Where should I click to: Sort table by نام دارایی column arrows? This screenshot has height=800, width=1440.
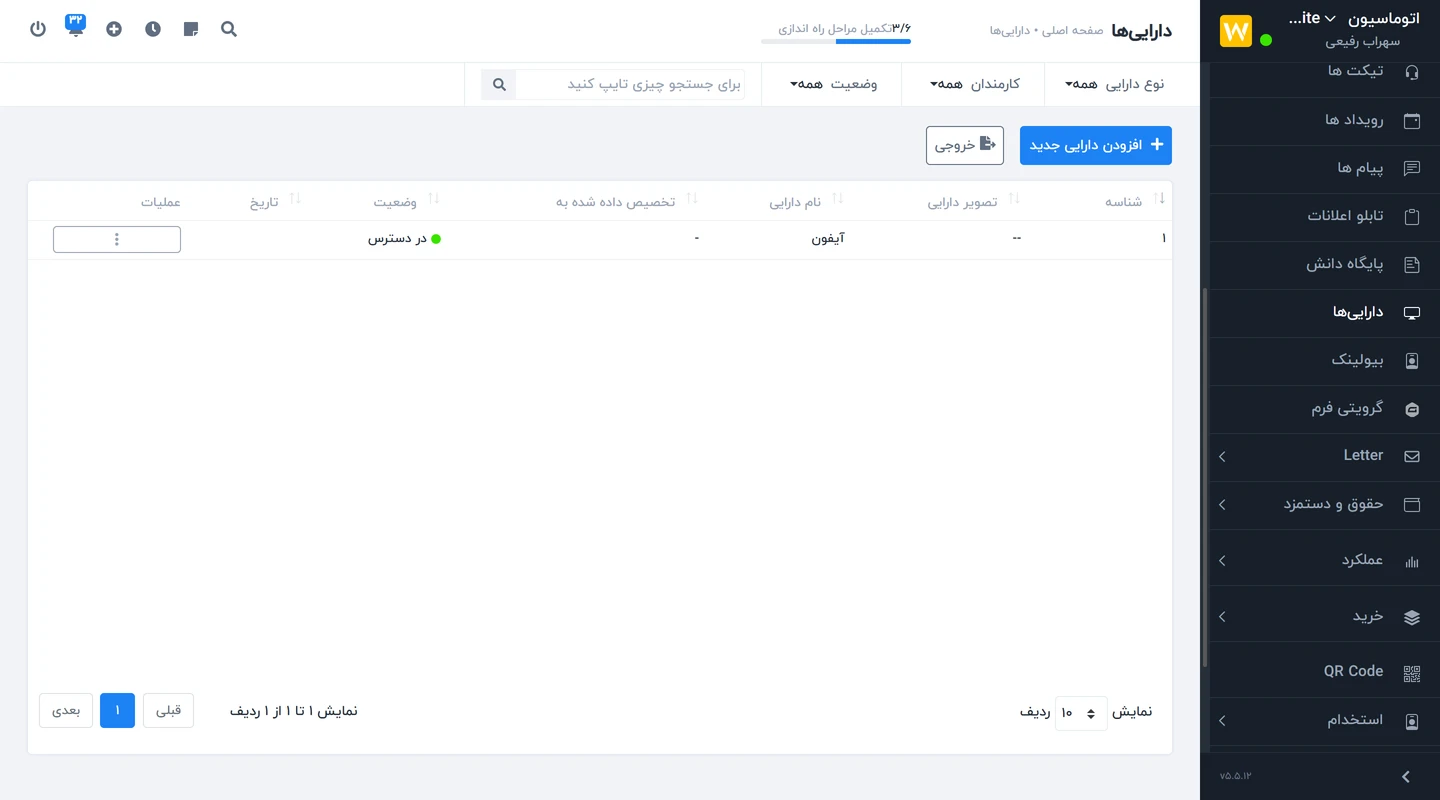click(x=837, y=199)
